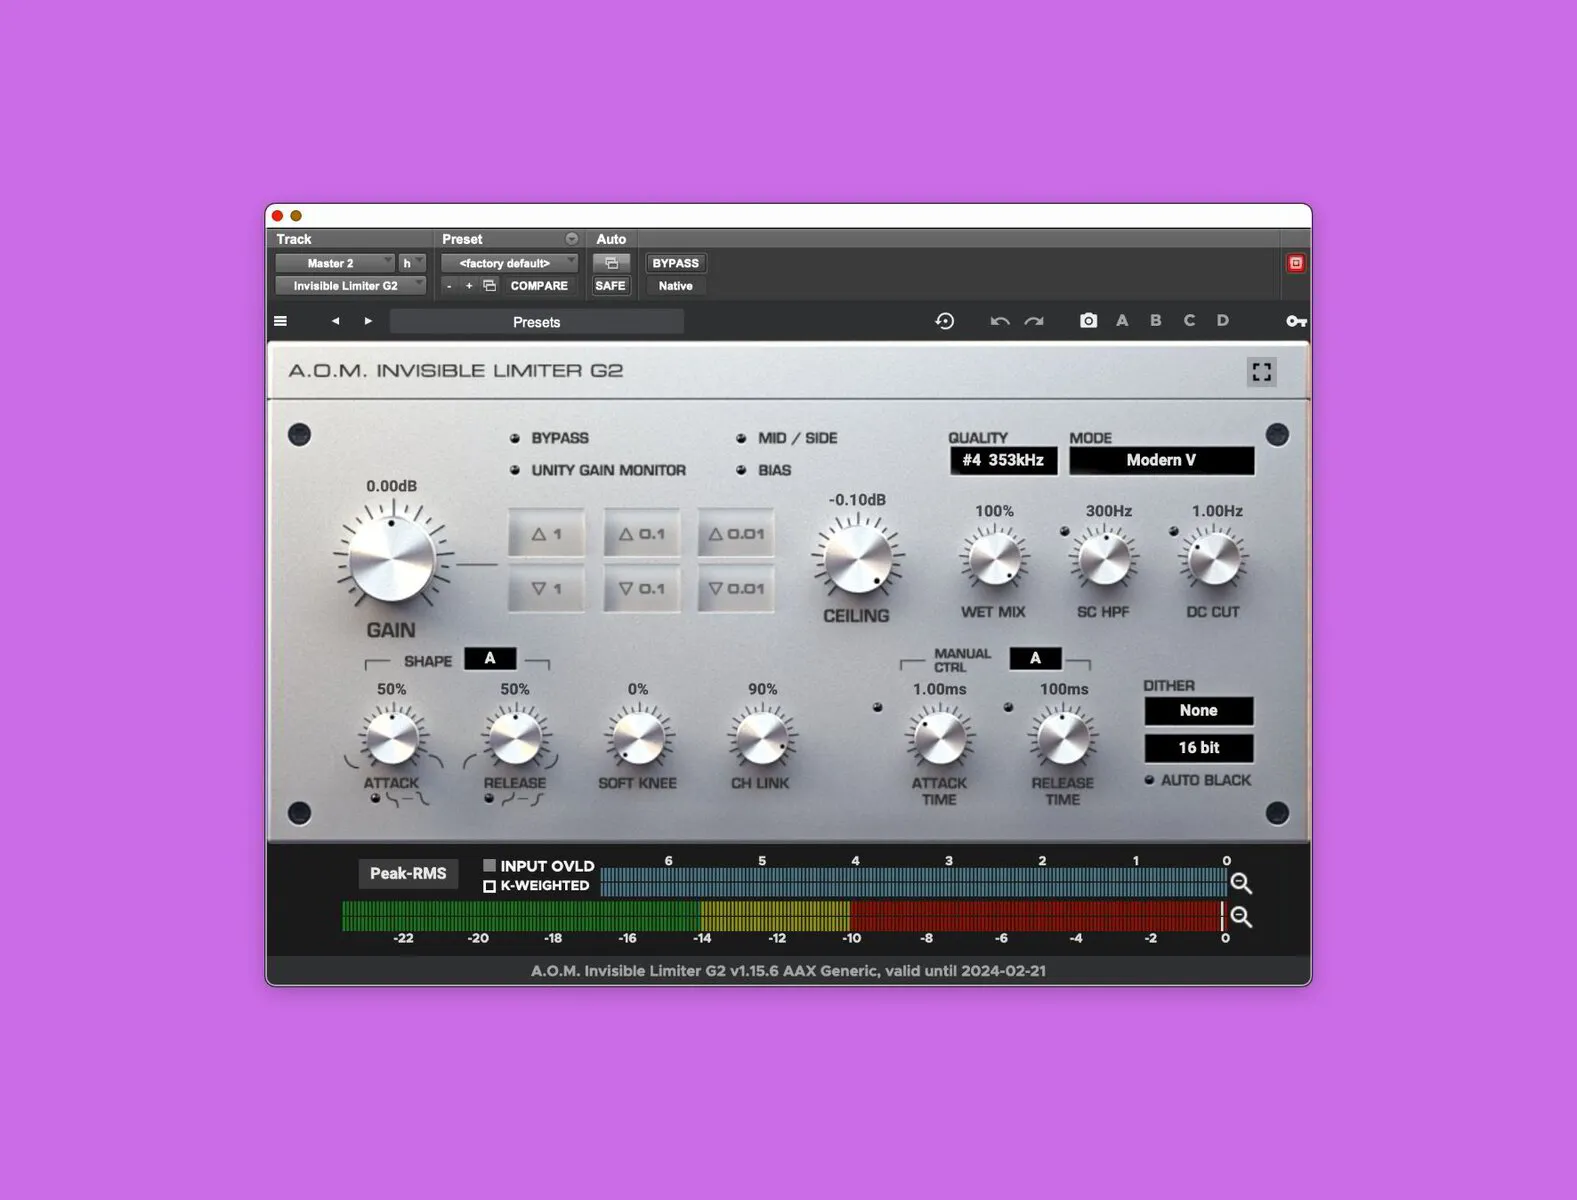Increase gain by 1 button
The height and width of the screenshot is (1200, 1577).
pyautogui.click(x=547, y=534)
